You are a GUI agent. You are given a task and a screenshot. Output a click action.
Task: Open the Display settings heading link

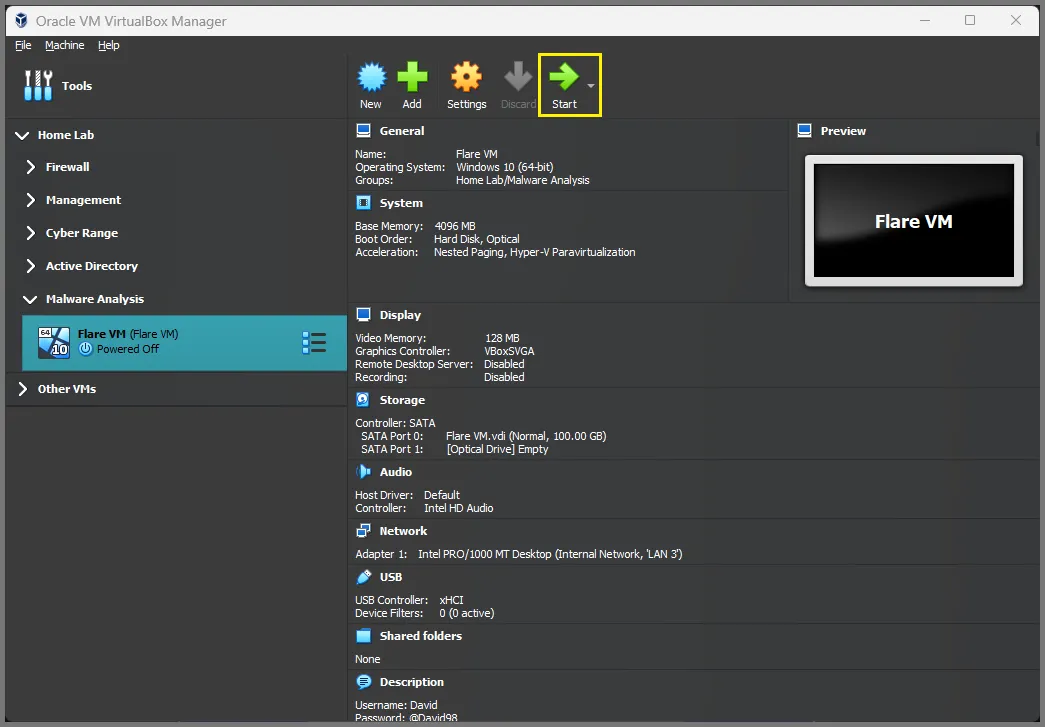click(x=400, y=315)
